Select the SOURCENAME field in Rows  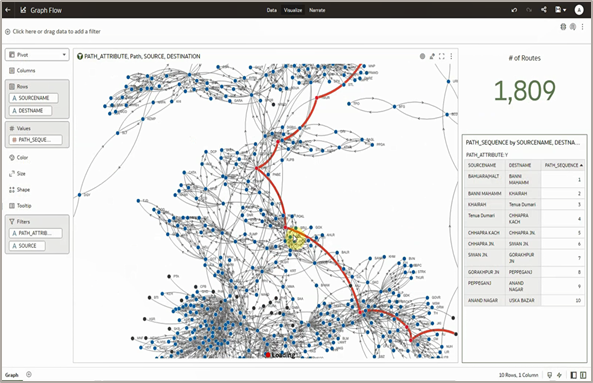point(34,98)
